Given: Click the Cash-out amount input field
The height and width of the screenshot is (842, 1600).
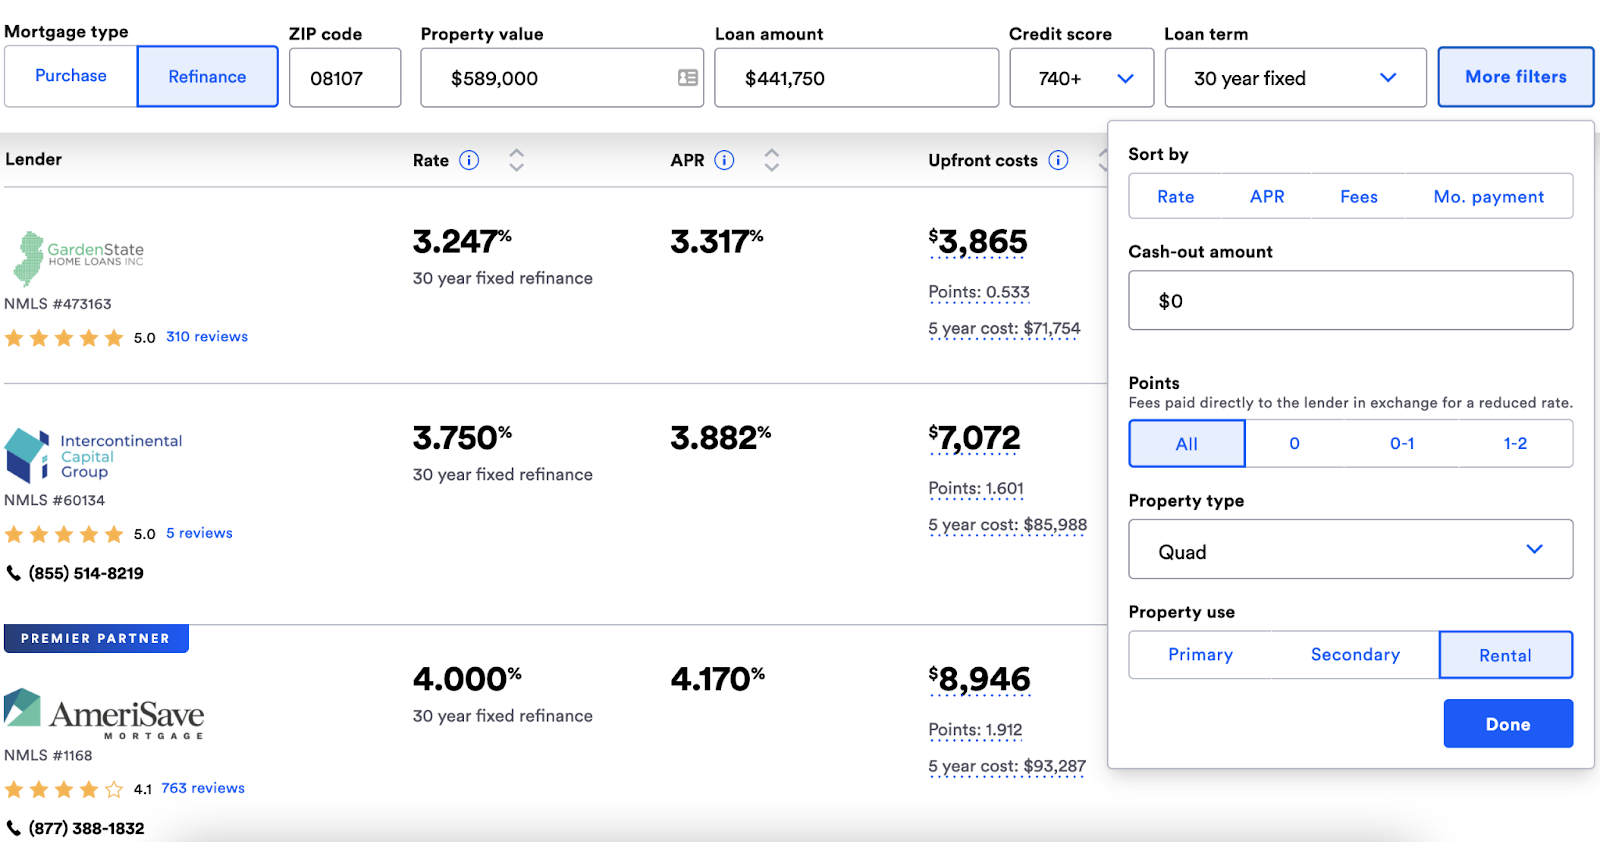Looking at the screenshot, I should 1351,300.
